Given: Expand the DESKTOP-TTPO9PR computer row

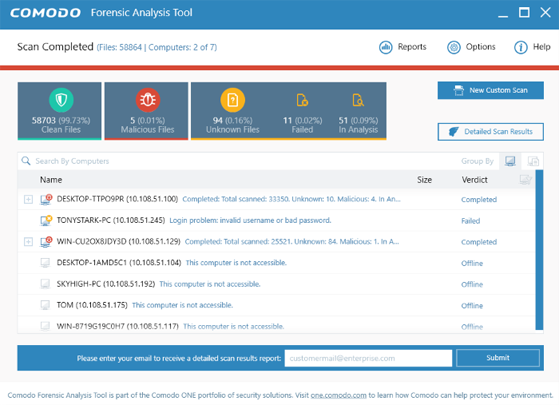Looking at the screenshot, I should tap(28, 199).
